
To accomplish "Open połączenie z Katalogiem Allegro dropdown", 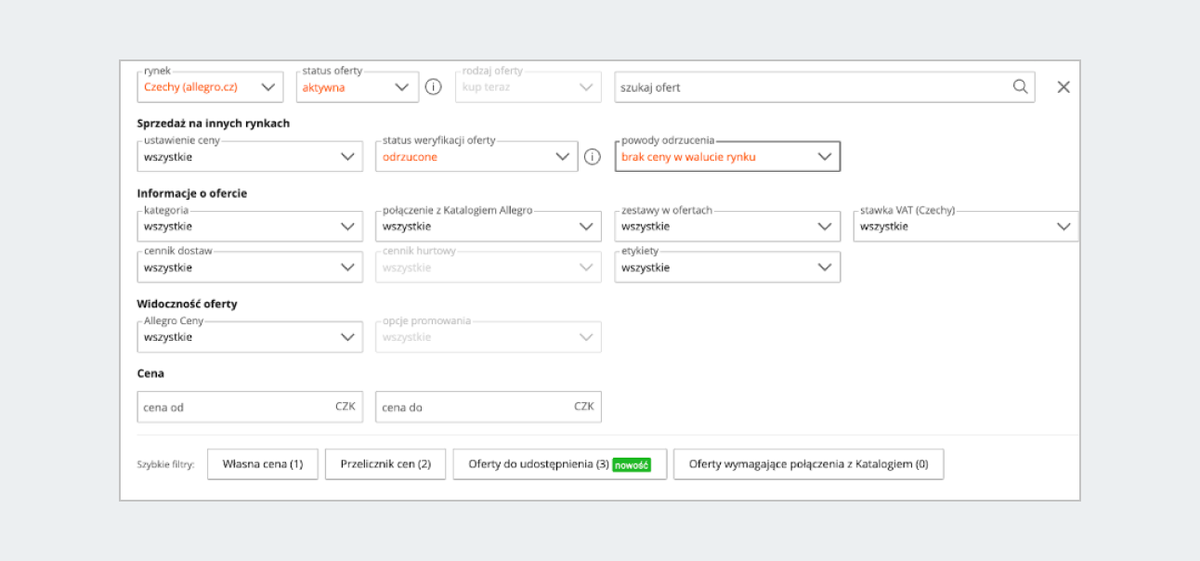I will (x=488, y=227).
